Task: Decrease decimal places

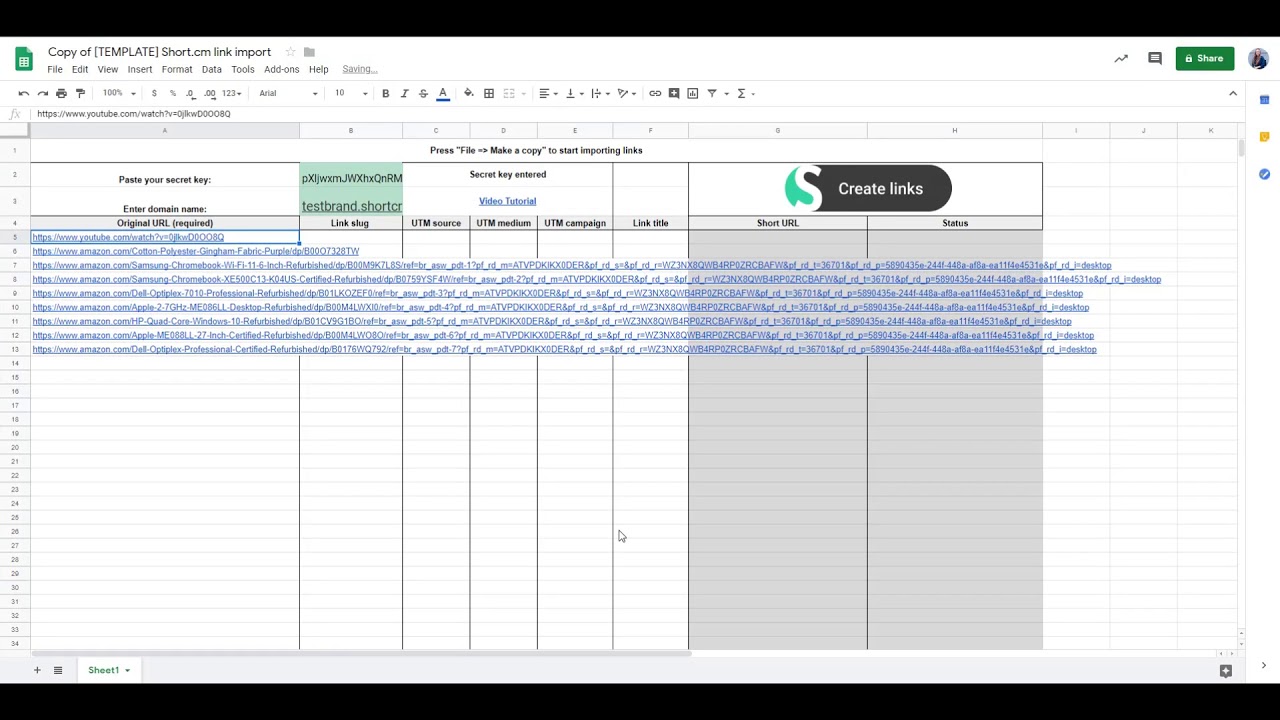Action: point(190,93)
